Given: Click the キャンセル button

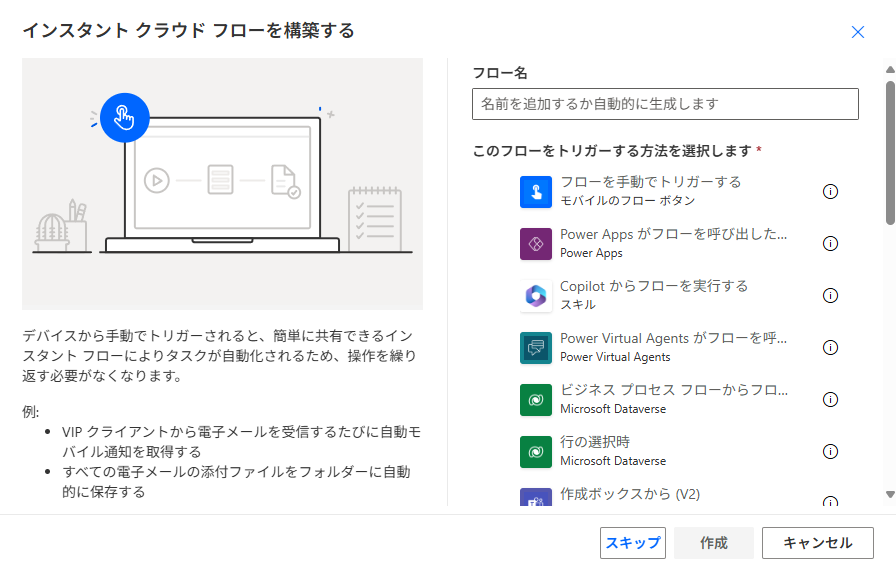Looking at the screenshot, I should click(x=818, y=543).
